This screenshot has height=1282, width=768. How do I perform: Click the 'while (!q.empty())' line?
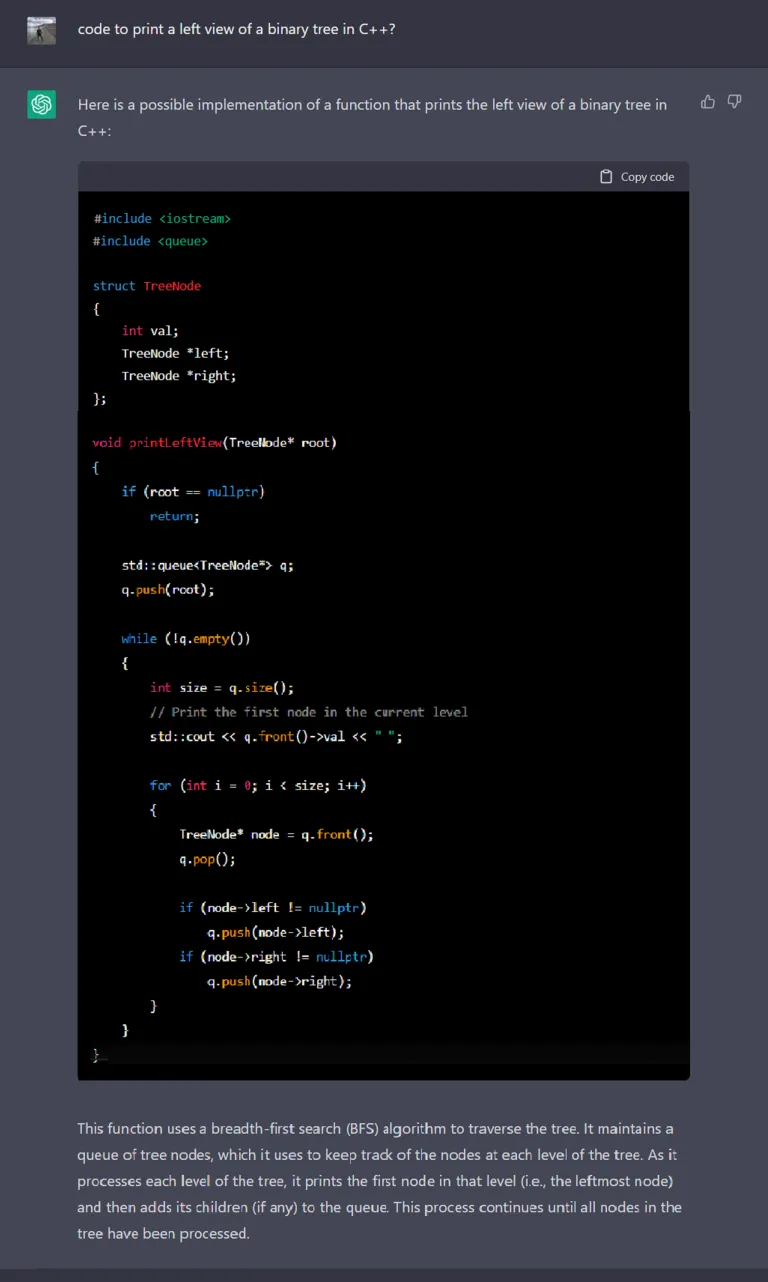pyautogui.click(x=186, y=638)
